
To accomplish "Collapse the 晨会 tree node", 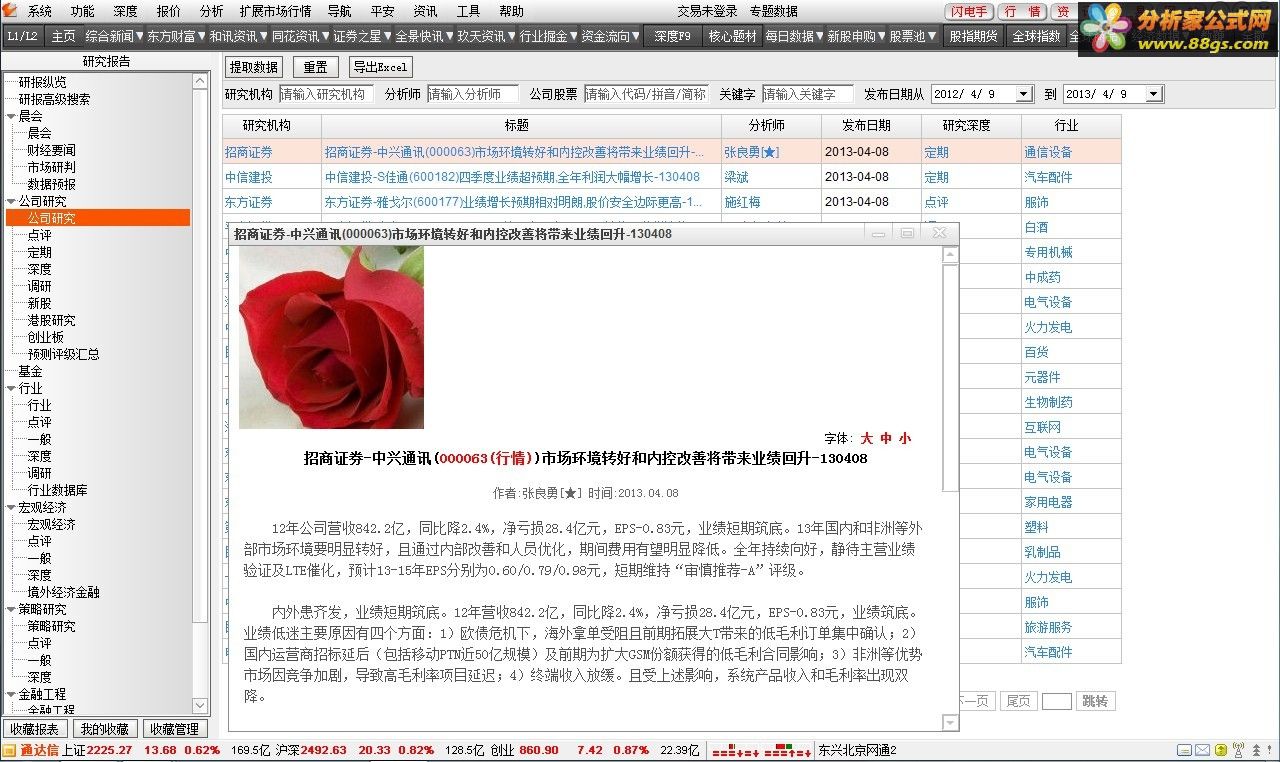I will [x=10, y=116].
